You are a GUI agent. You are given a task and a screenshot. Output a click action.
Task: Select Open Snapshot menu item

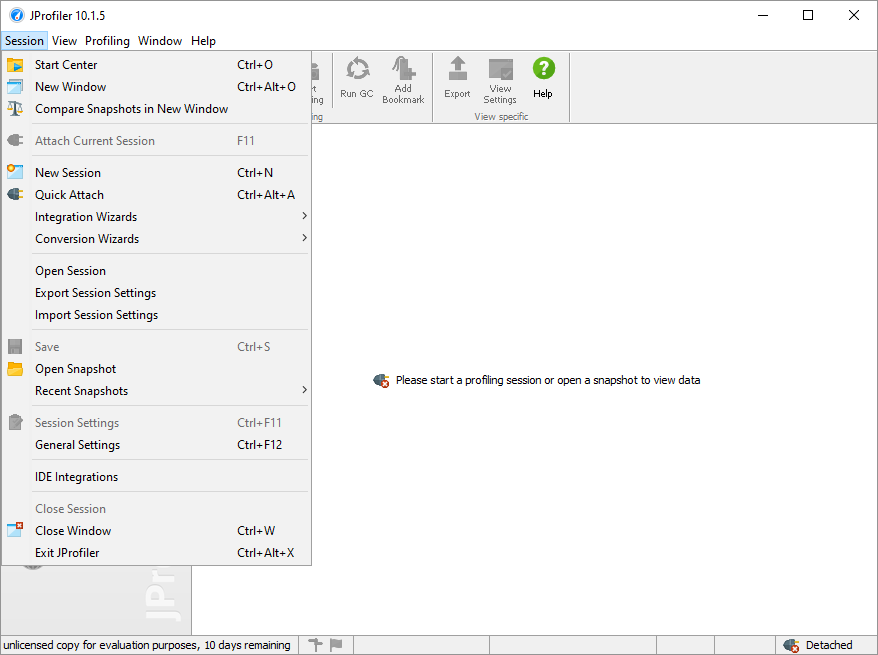click(x=156, y=369)
